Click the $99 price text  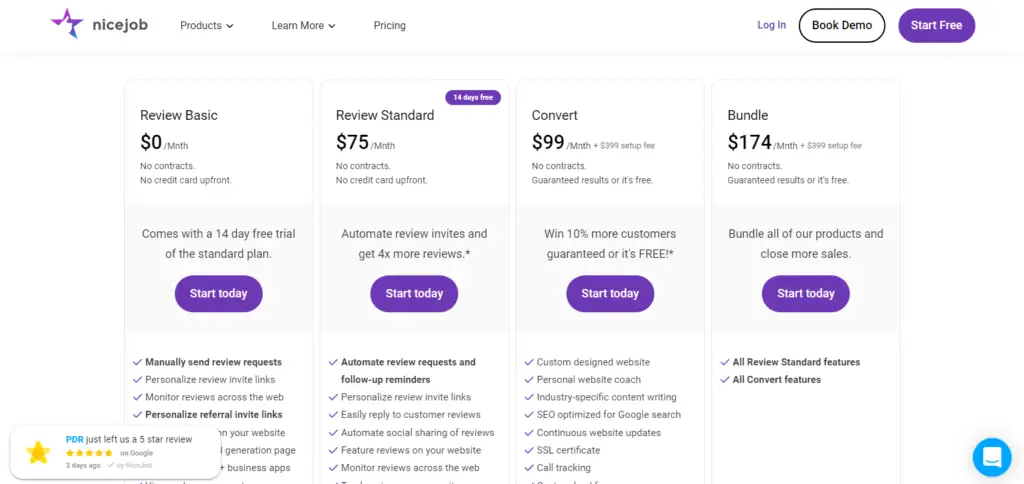click(549, 142)
